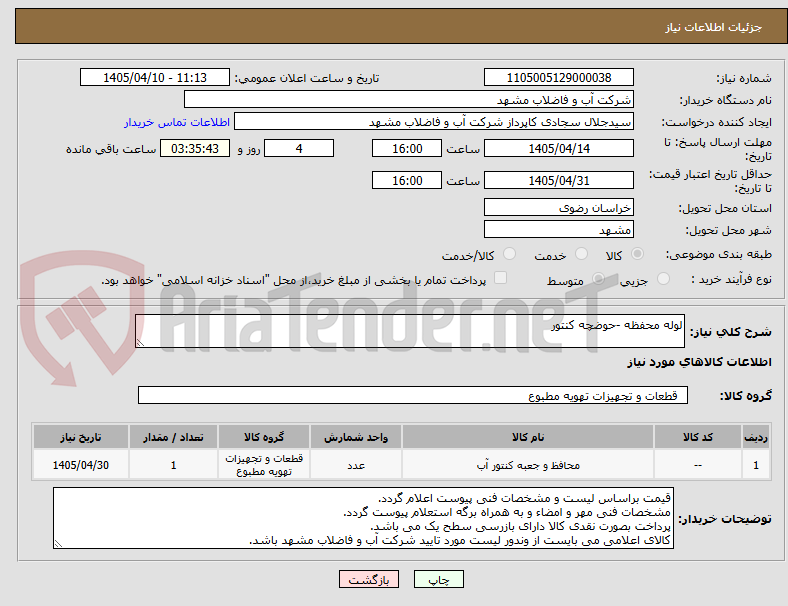Click the چاپ print button
Screen dimensions: 788x606
click(x=439, y=579)
